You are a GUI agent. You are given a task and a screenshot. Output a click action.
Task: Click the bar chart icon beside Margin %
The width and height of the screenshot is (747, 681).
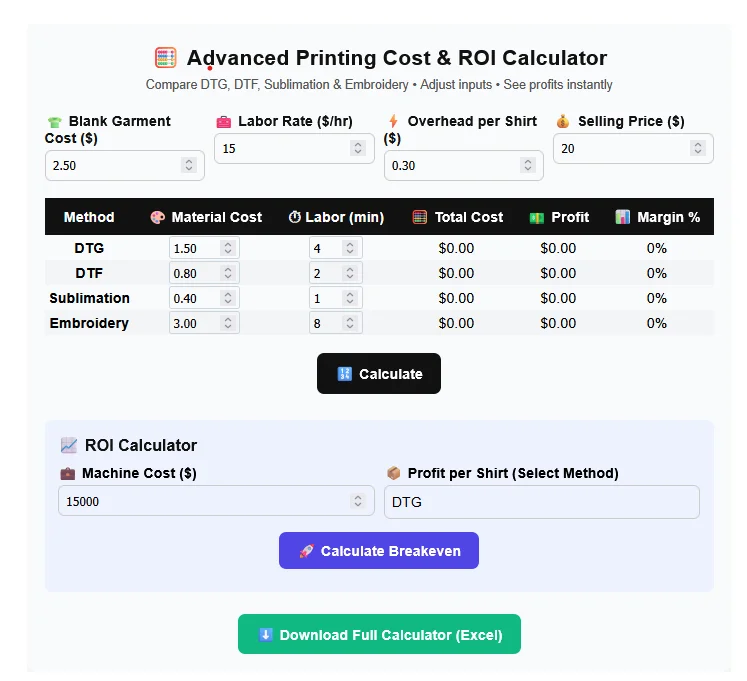[x=623, y=217]
